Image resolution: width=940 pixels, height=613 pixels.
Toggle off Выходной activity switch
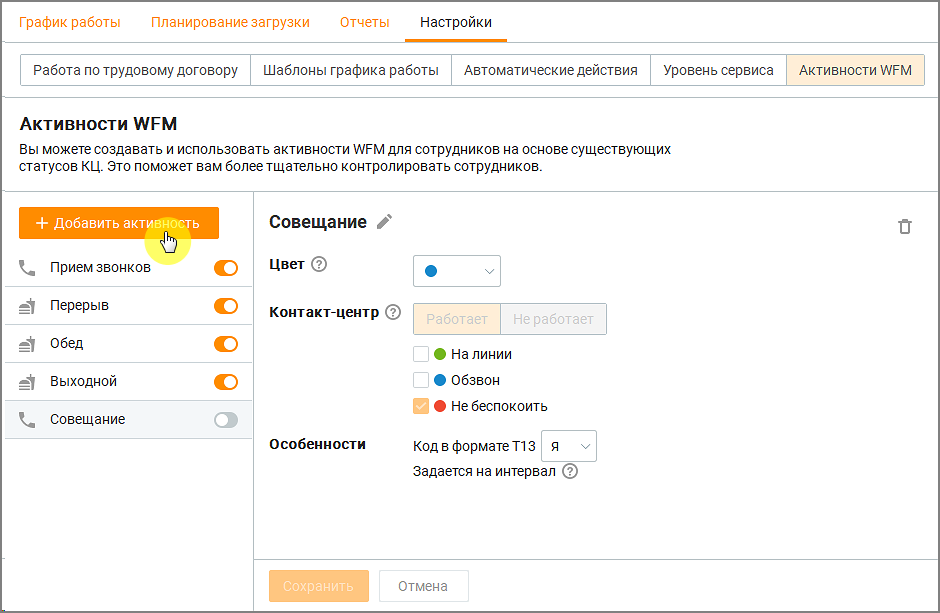point(226,382)
